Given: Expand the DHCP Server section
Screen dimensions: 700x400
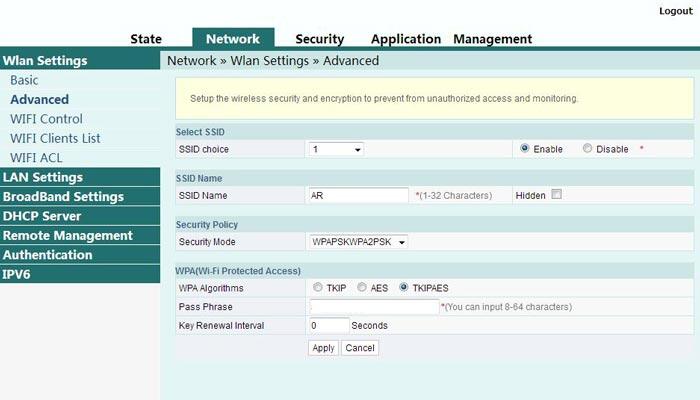Looking at the screenshot, I should coord(42,216).
